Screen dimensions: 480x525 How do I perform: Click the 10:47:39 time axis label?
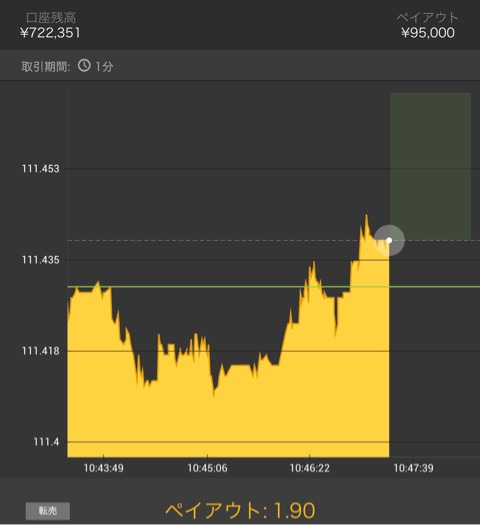(413, 468)
